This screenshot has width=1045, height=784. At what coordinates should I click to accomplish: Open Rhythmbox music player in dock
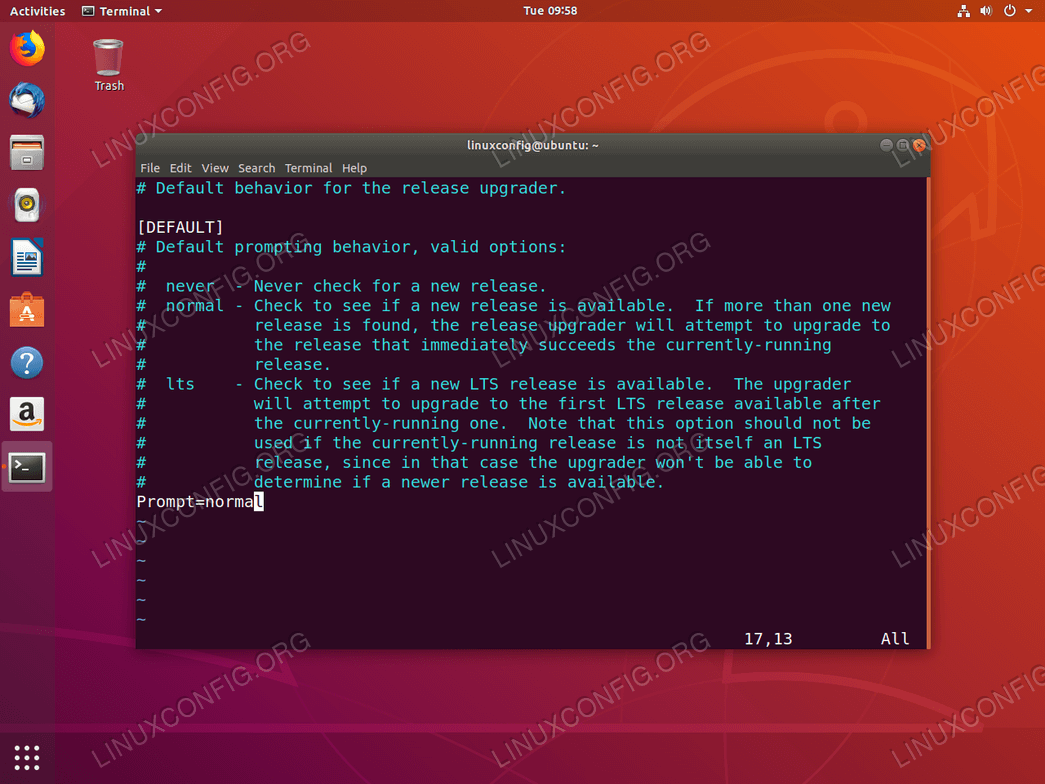tap(27, 205)
